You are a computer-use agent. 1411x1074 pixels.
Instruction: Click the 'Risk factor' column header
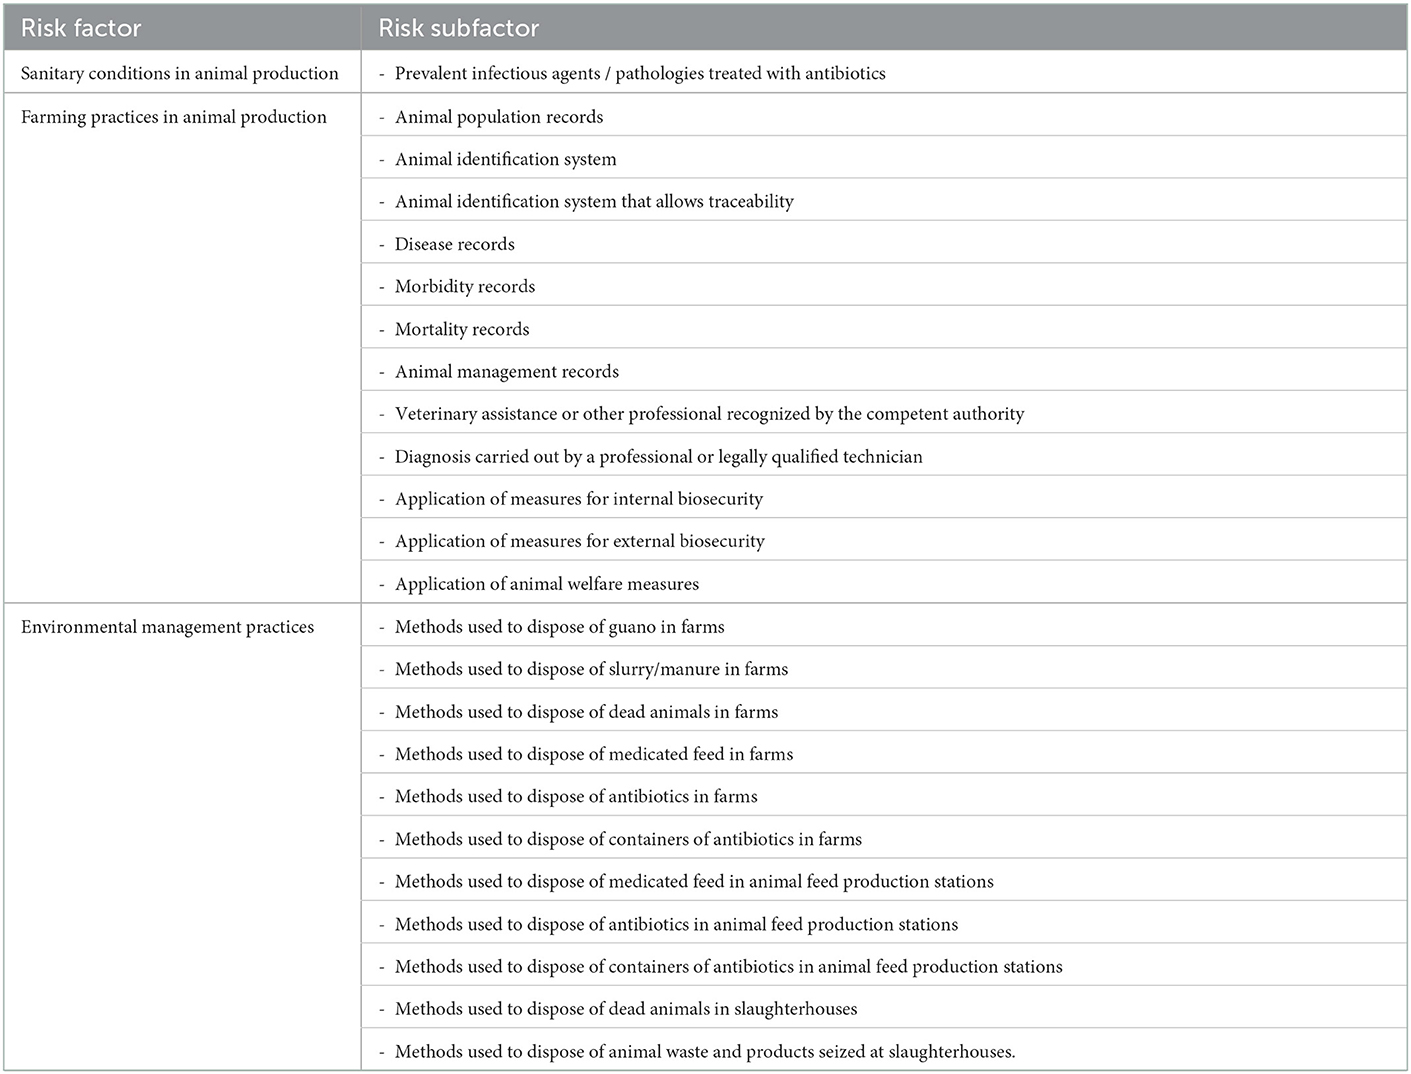click(182, 28)
